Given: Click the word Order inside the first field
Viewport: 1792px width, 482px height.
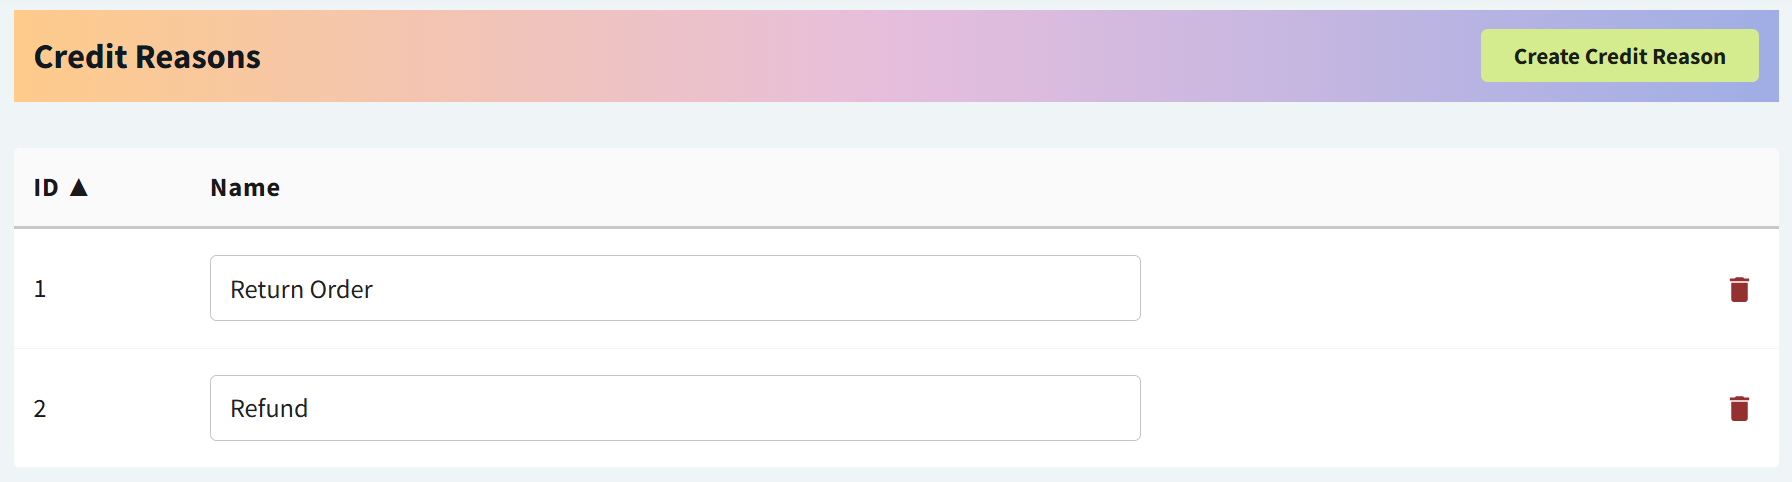Looking at the screenshot, I should [x=342, y=289].
